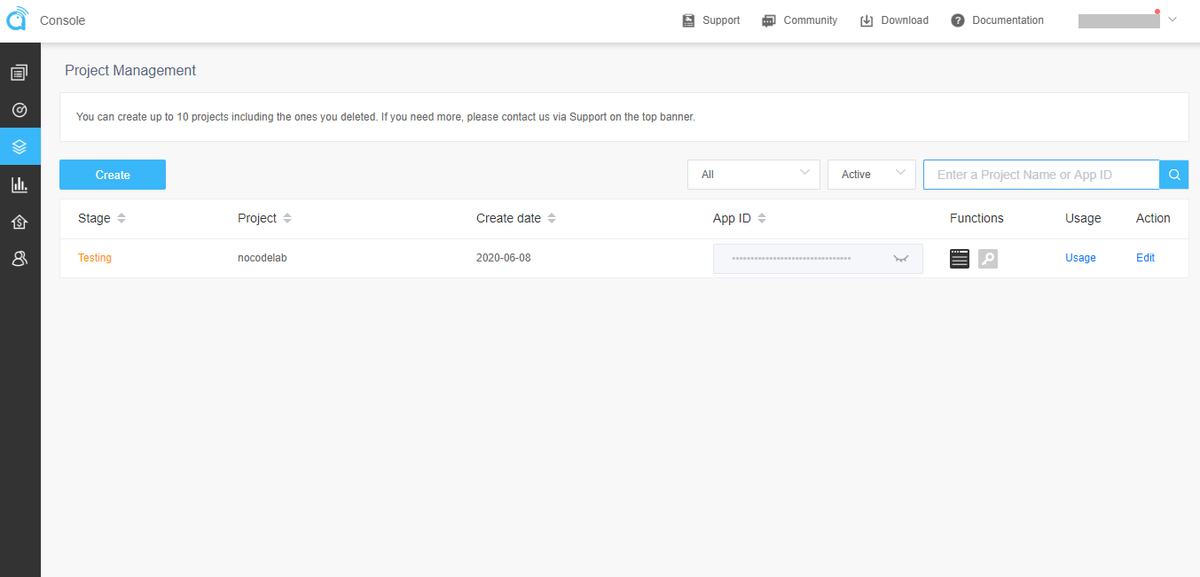Open nocodelab project key icon
This screenshot has height=577, width=1200.
coord(988,258)
